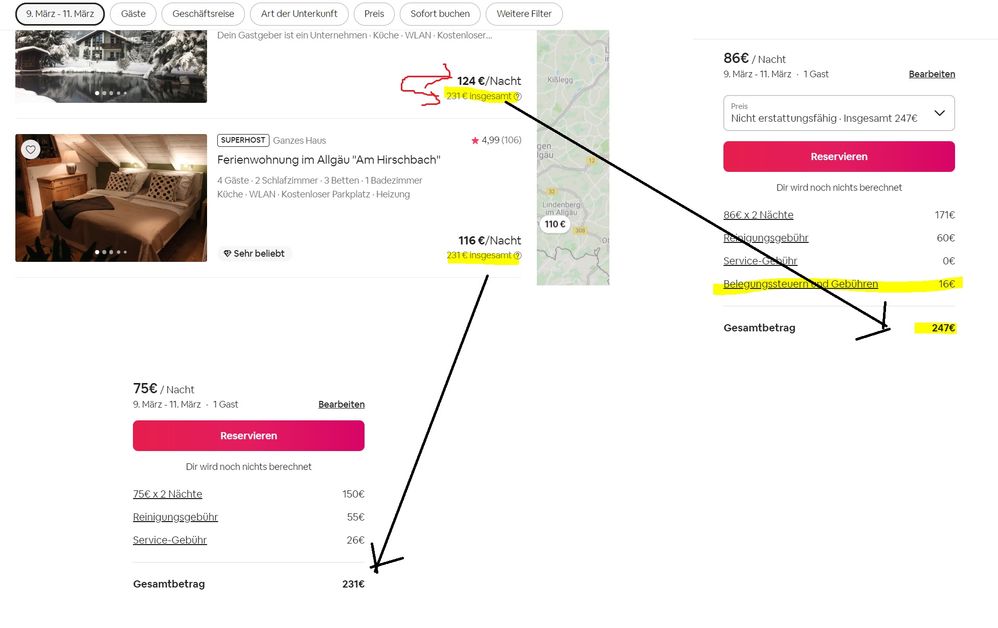Click the star rating 4,99 (106)
The width and height of the screenshot is (998, 628).
point(495,140)
